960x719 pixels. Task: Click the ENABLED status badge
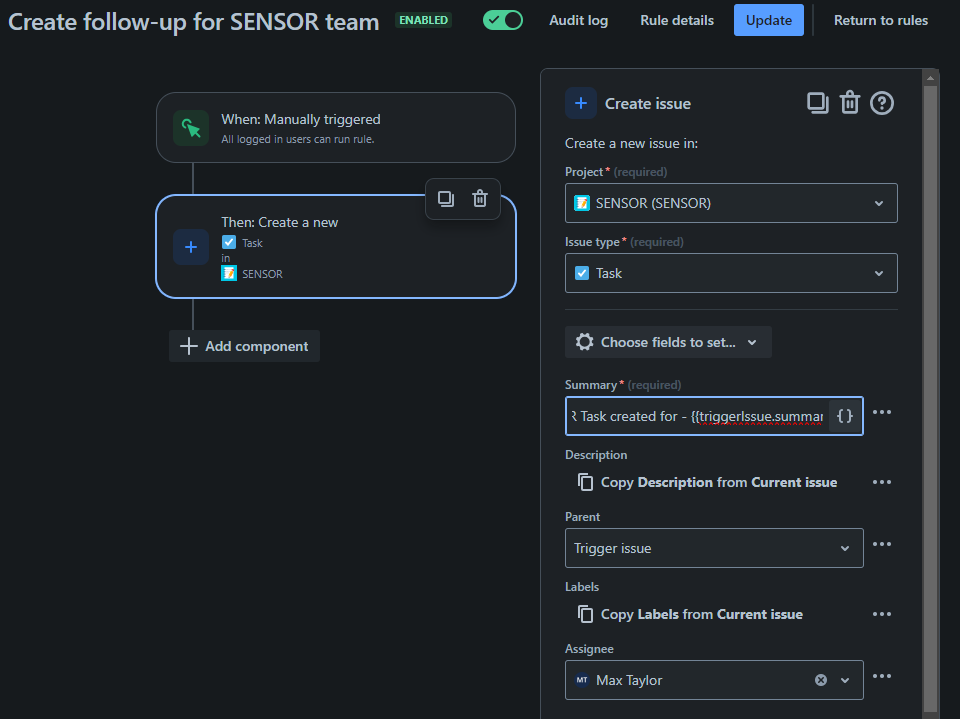point(424,20)
